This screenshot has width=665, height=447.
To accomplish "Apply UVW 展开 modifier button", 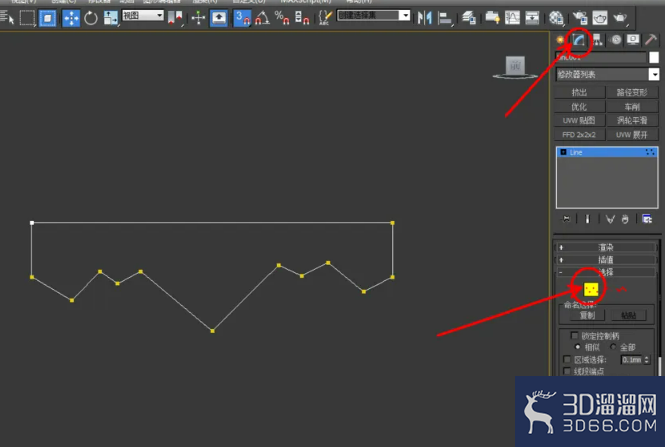I will pos(632,134).
